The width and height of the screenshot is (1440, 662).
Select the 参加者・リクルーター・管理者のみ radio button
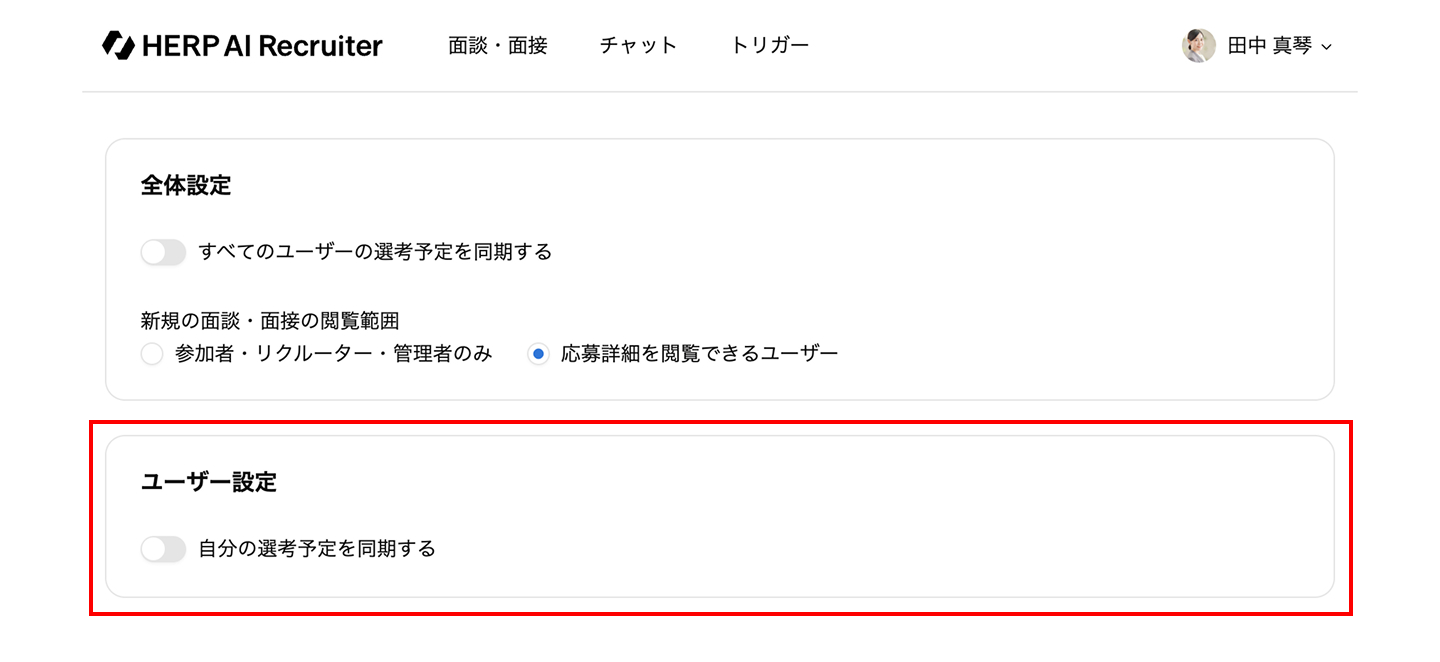click(x=152, y=354)
